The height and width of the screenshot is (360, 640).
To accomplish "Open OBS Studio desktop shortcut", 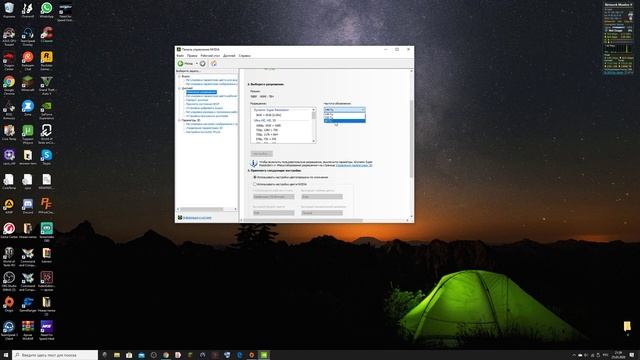I will tap(9, 281).
